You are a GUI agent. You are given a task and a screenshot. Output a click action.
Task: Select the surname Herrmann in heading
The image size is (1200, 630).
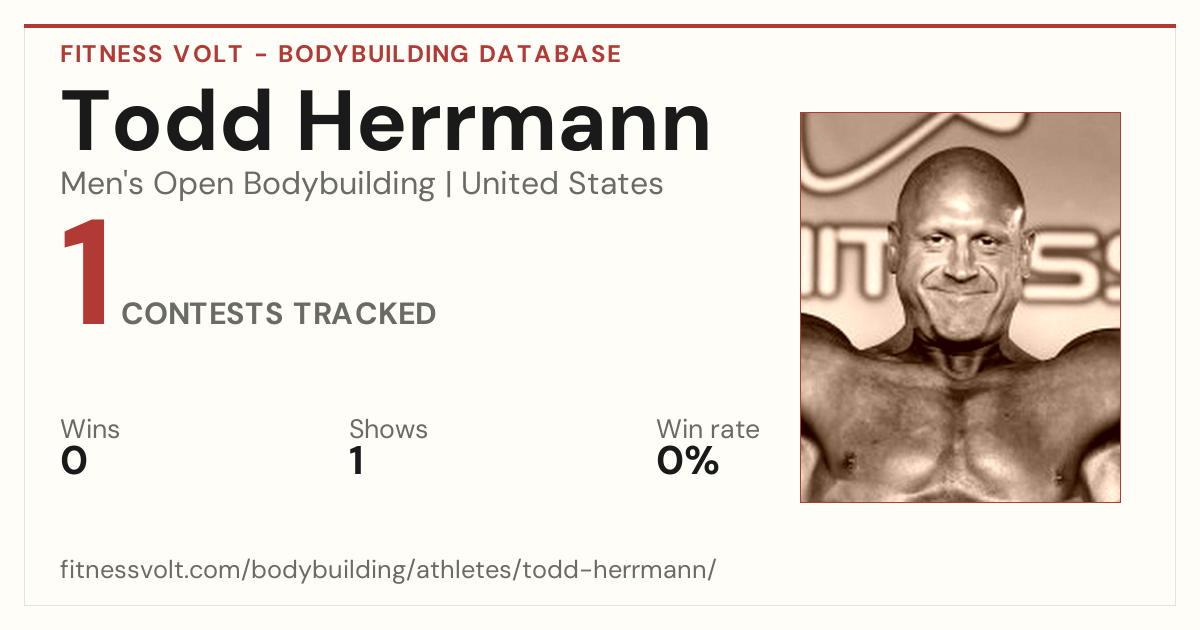click(506, 123)
